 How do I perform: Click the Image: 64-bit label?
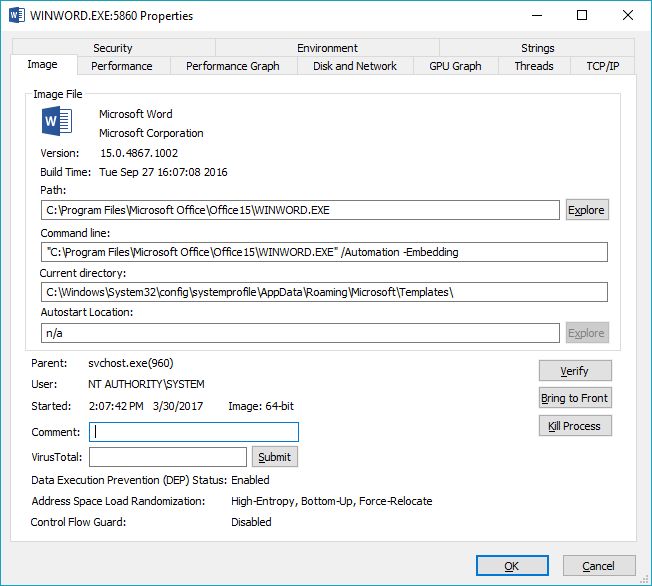click(261, 406)
